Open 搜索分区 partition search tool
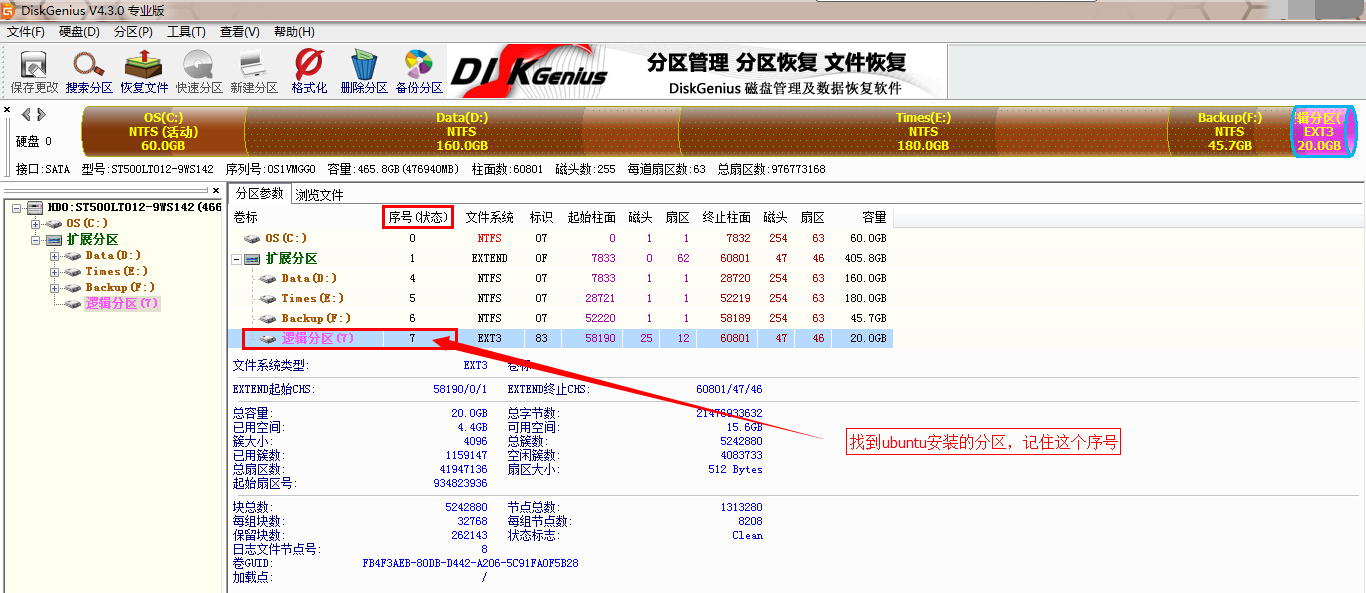 pyautogui.click(x=89, y=65)
